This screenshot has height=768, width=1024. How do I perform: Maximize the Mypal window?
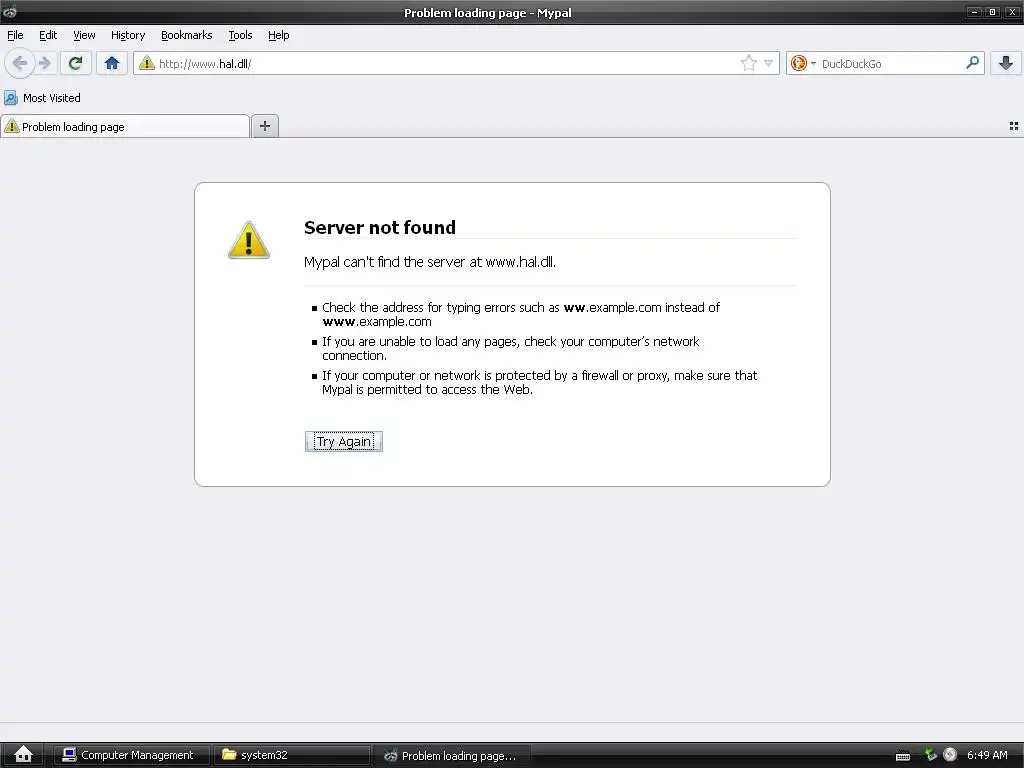(993, 12)
